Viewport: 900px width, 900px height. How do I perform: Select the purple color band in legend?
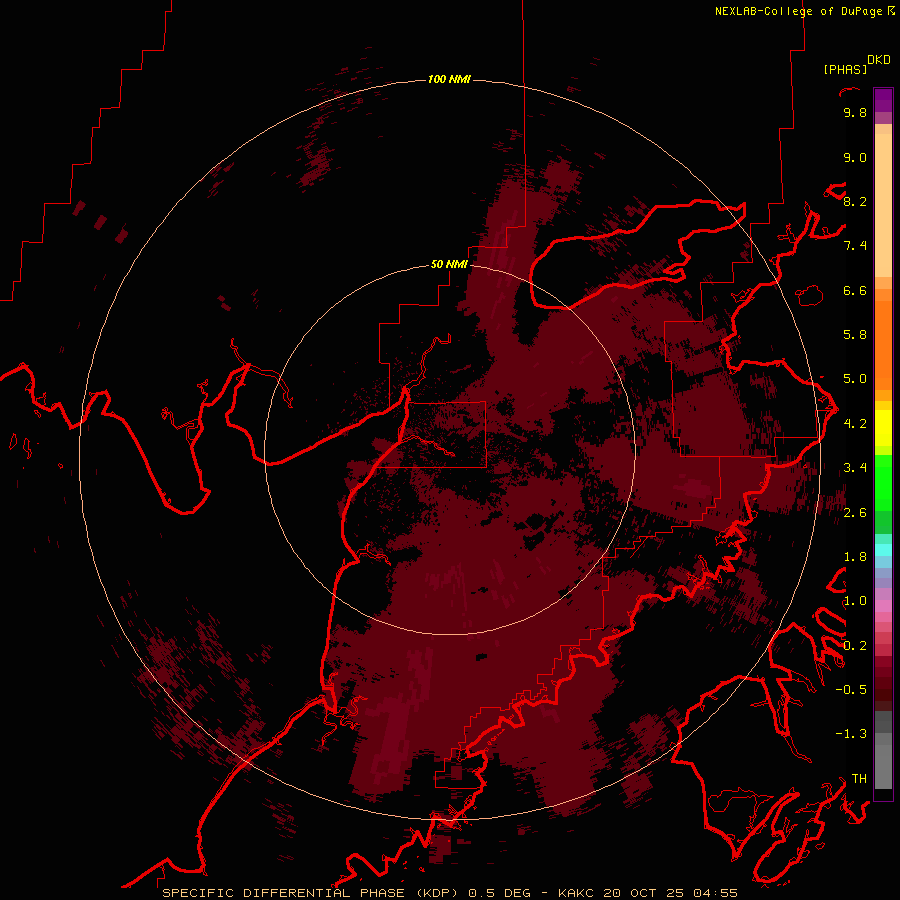[x=883, y=100]
